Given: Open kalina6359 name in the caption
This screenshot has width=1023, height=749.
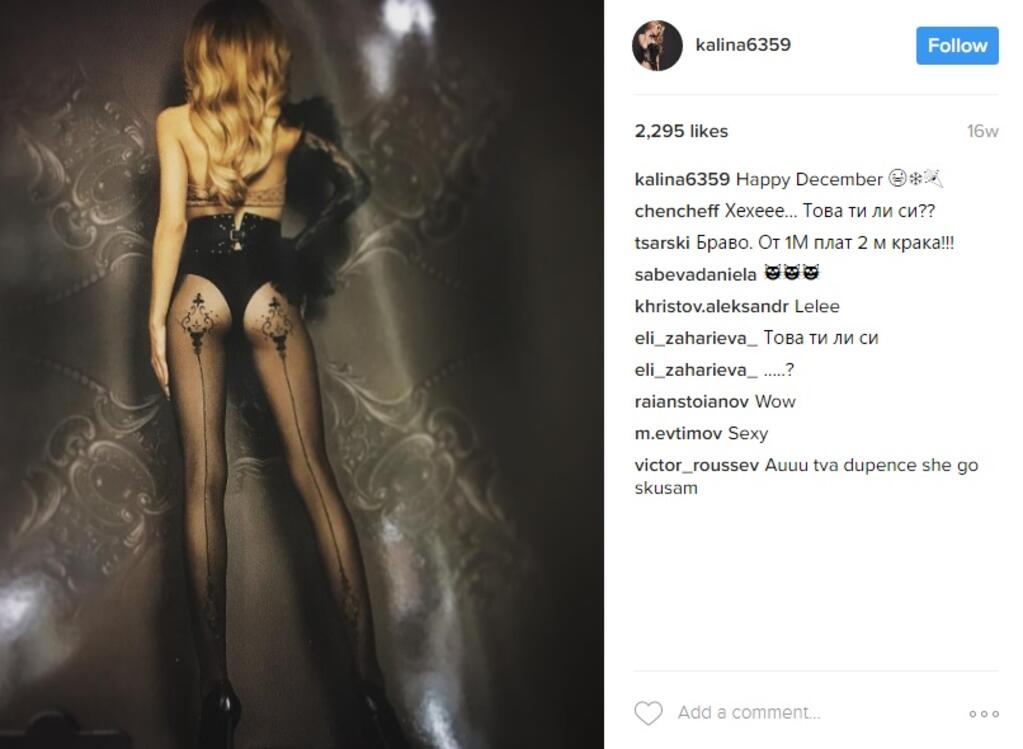Looking at the screenshot, I should click(682, 179).
